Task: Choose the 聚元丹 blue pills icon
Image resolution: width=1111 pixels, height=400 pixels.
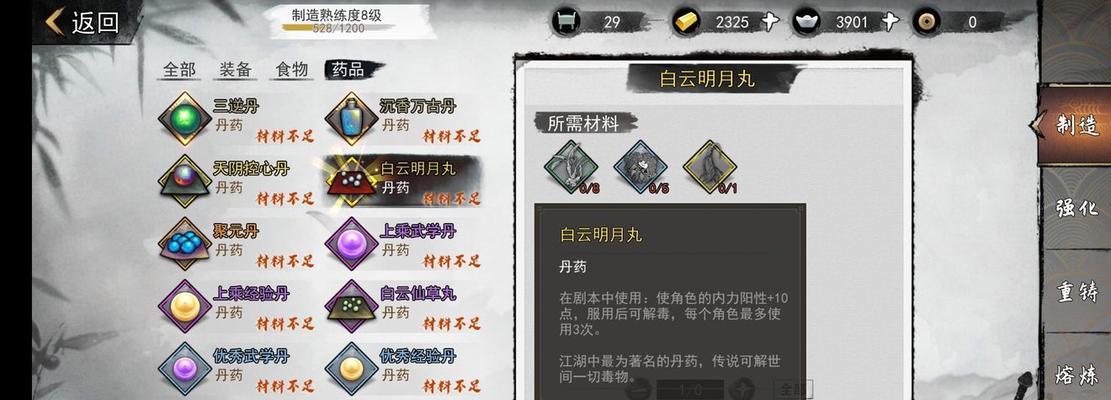Action: 185,243
